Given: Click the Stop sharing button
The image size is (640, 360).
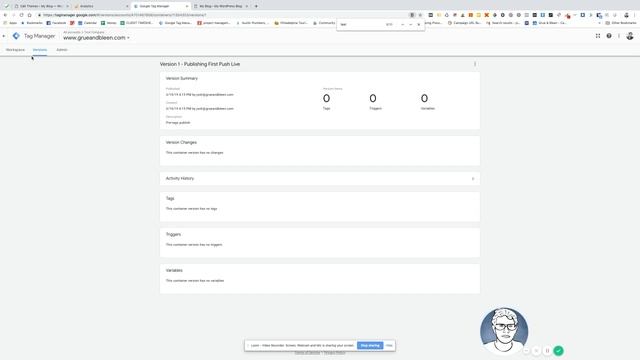Looking at the screenshot, I should coord(370,345).
